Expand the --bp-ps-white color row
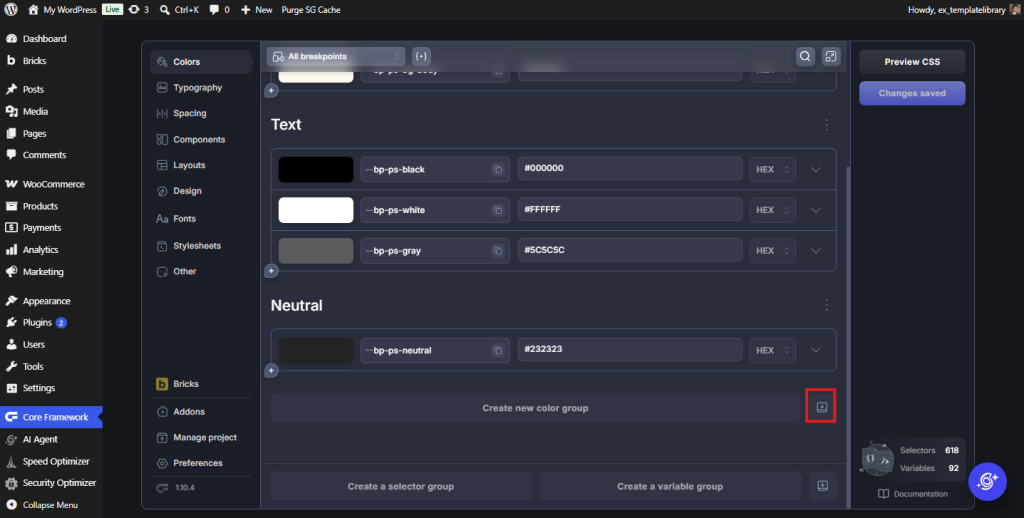The height and width of the screenshot is (518, 1024). coord(816,210)
